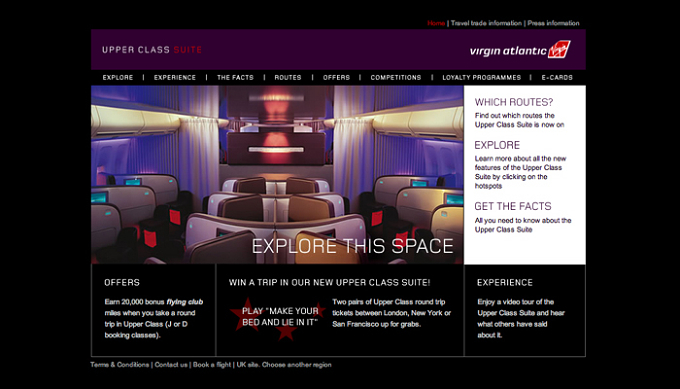Open The Facts menu item
This screenshot has height=389, width=680.
click(x=235, y=78)
